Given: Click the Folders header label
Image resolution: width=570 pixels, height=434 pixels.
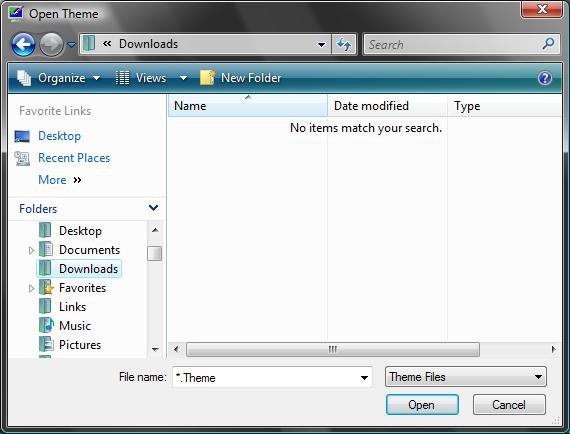Looking at the screenshot, I should (x=38, y=209).
